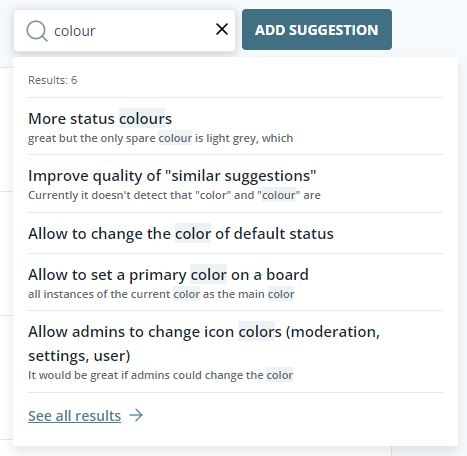The height and width of the screenshot is (456, 467).
Task: Click highlighted word "colours" in first result title
Action: (145, 119)
